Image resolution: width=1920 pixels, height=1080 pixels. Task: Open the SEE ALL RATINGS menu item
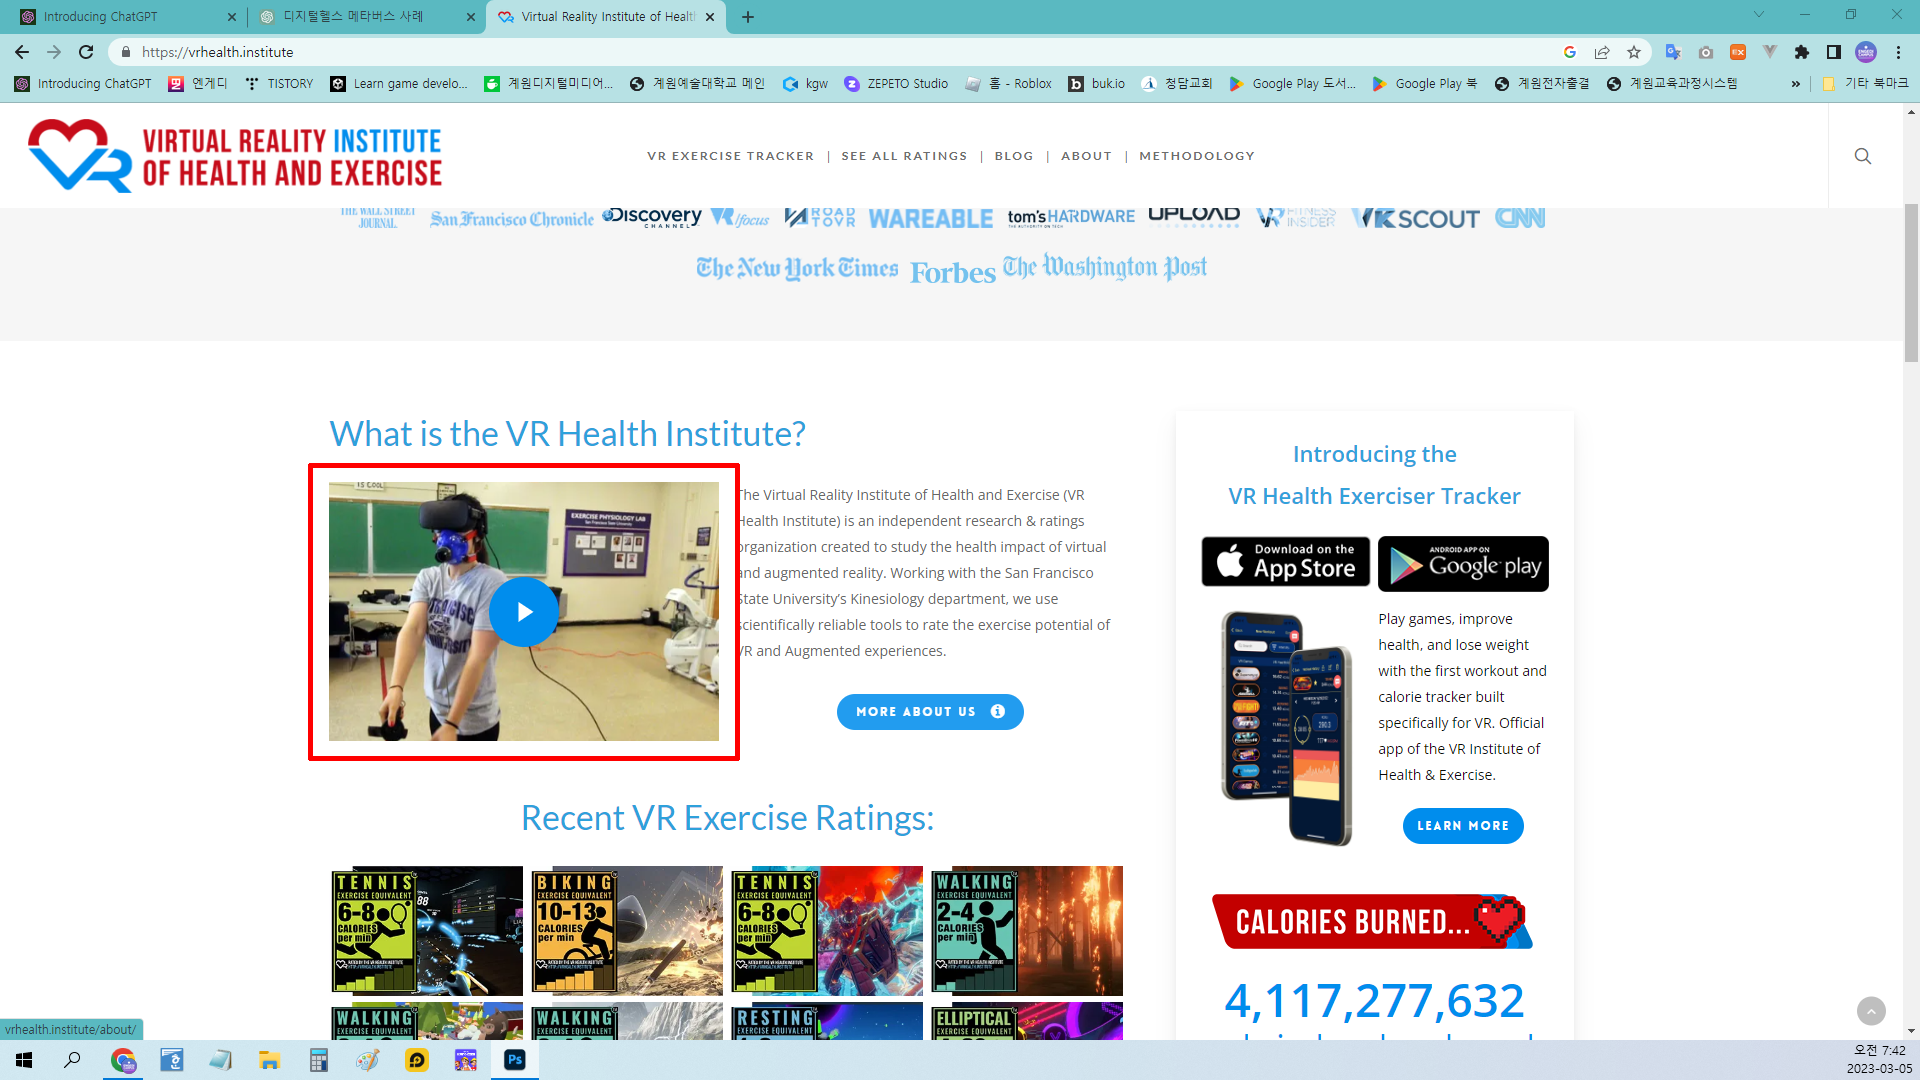point(904,156)
